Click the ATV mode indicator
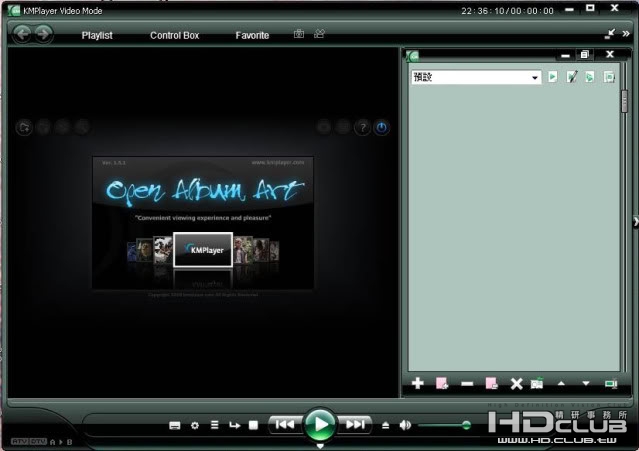The width and height of the screenshot is (639, 451). 20,441
